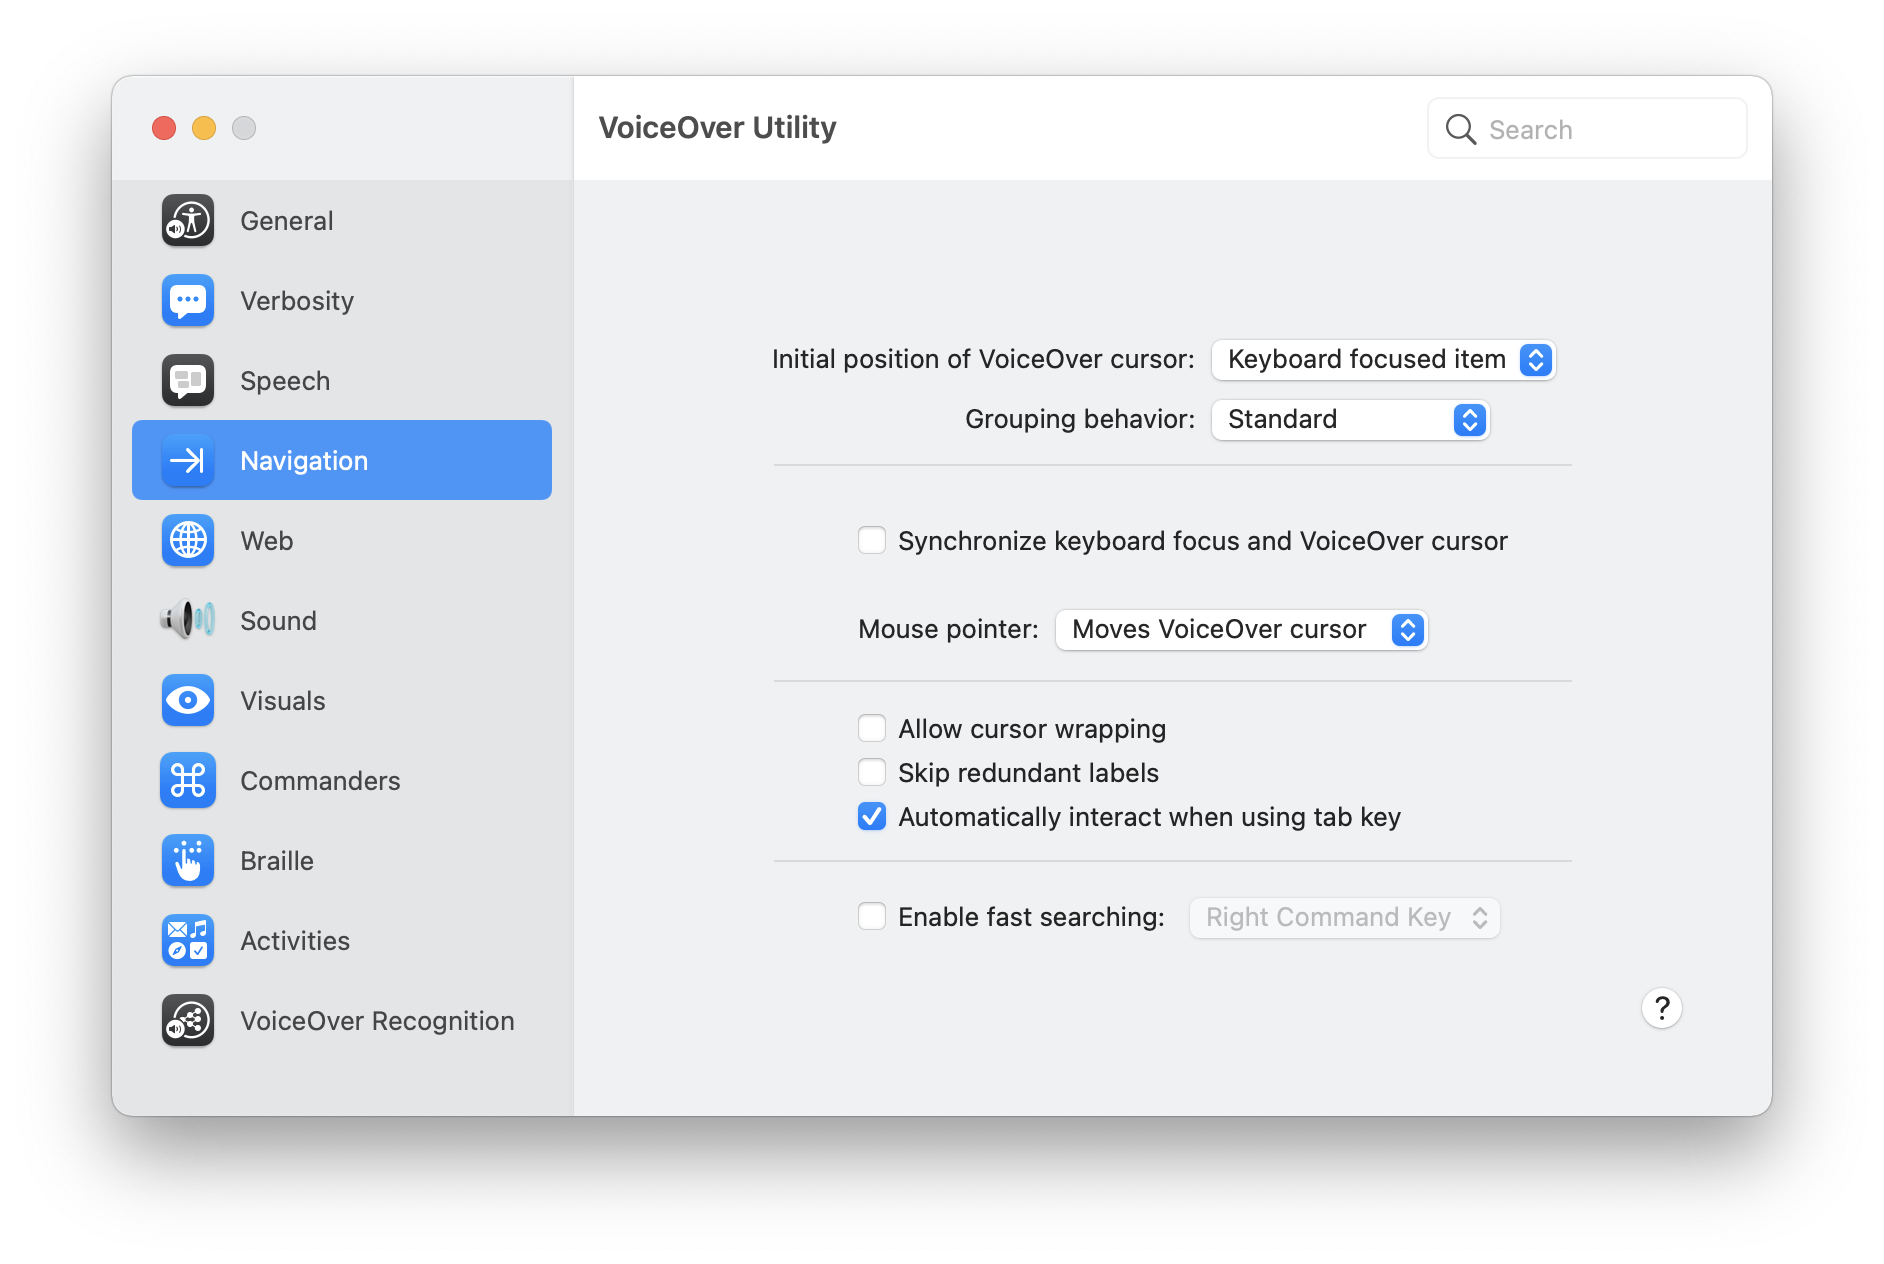Select the Commanders command-key icon

tap(187, 780)
